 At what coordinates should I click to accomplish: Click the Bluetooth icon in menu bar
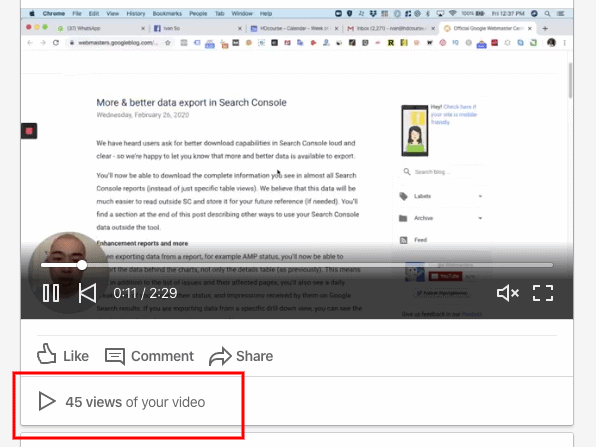point(428,14)
